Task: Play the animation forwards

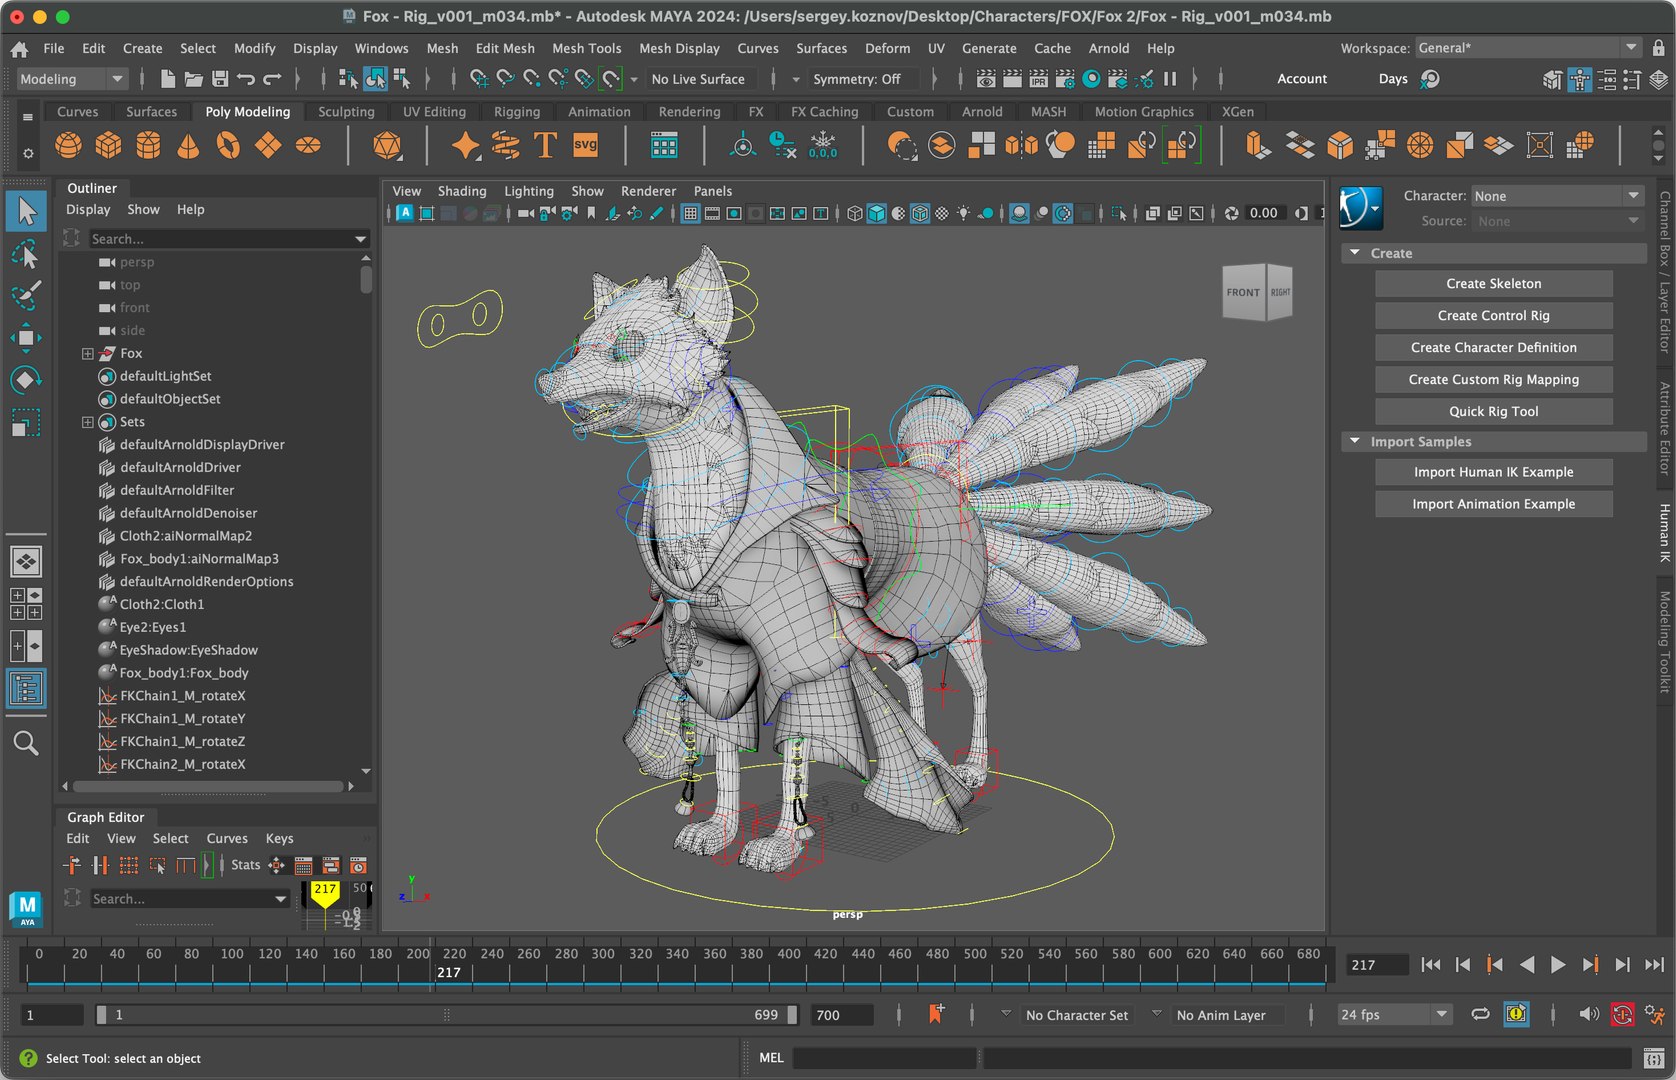Action: coord(1557,965)
